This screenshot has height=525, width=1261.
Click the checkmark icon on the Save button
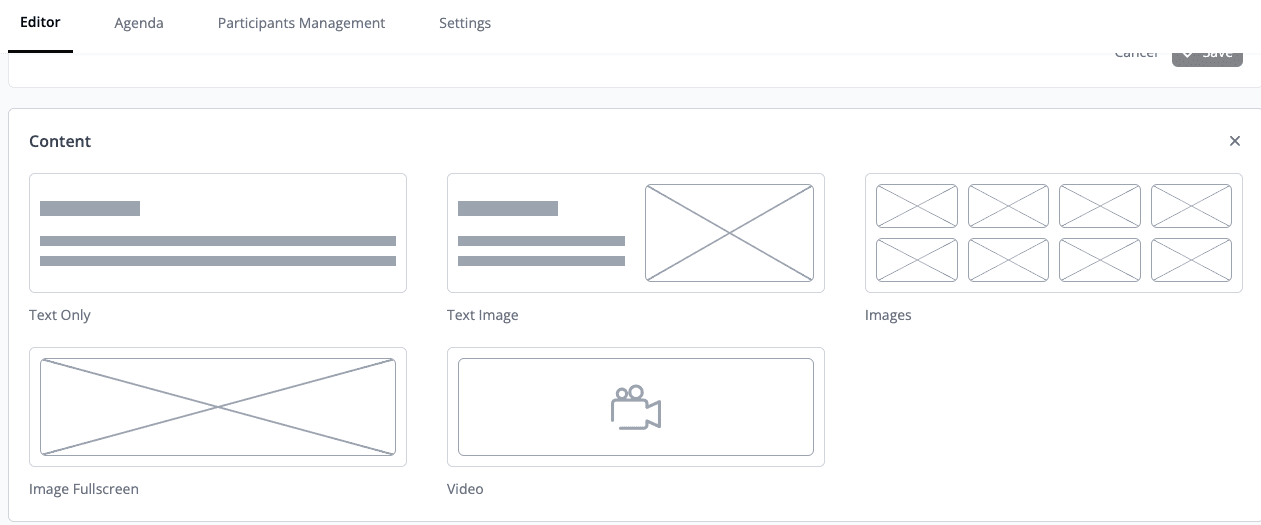click(1188, 54)
